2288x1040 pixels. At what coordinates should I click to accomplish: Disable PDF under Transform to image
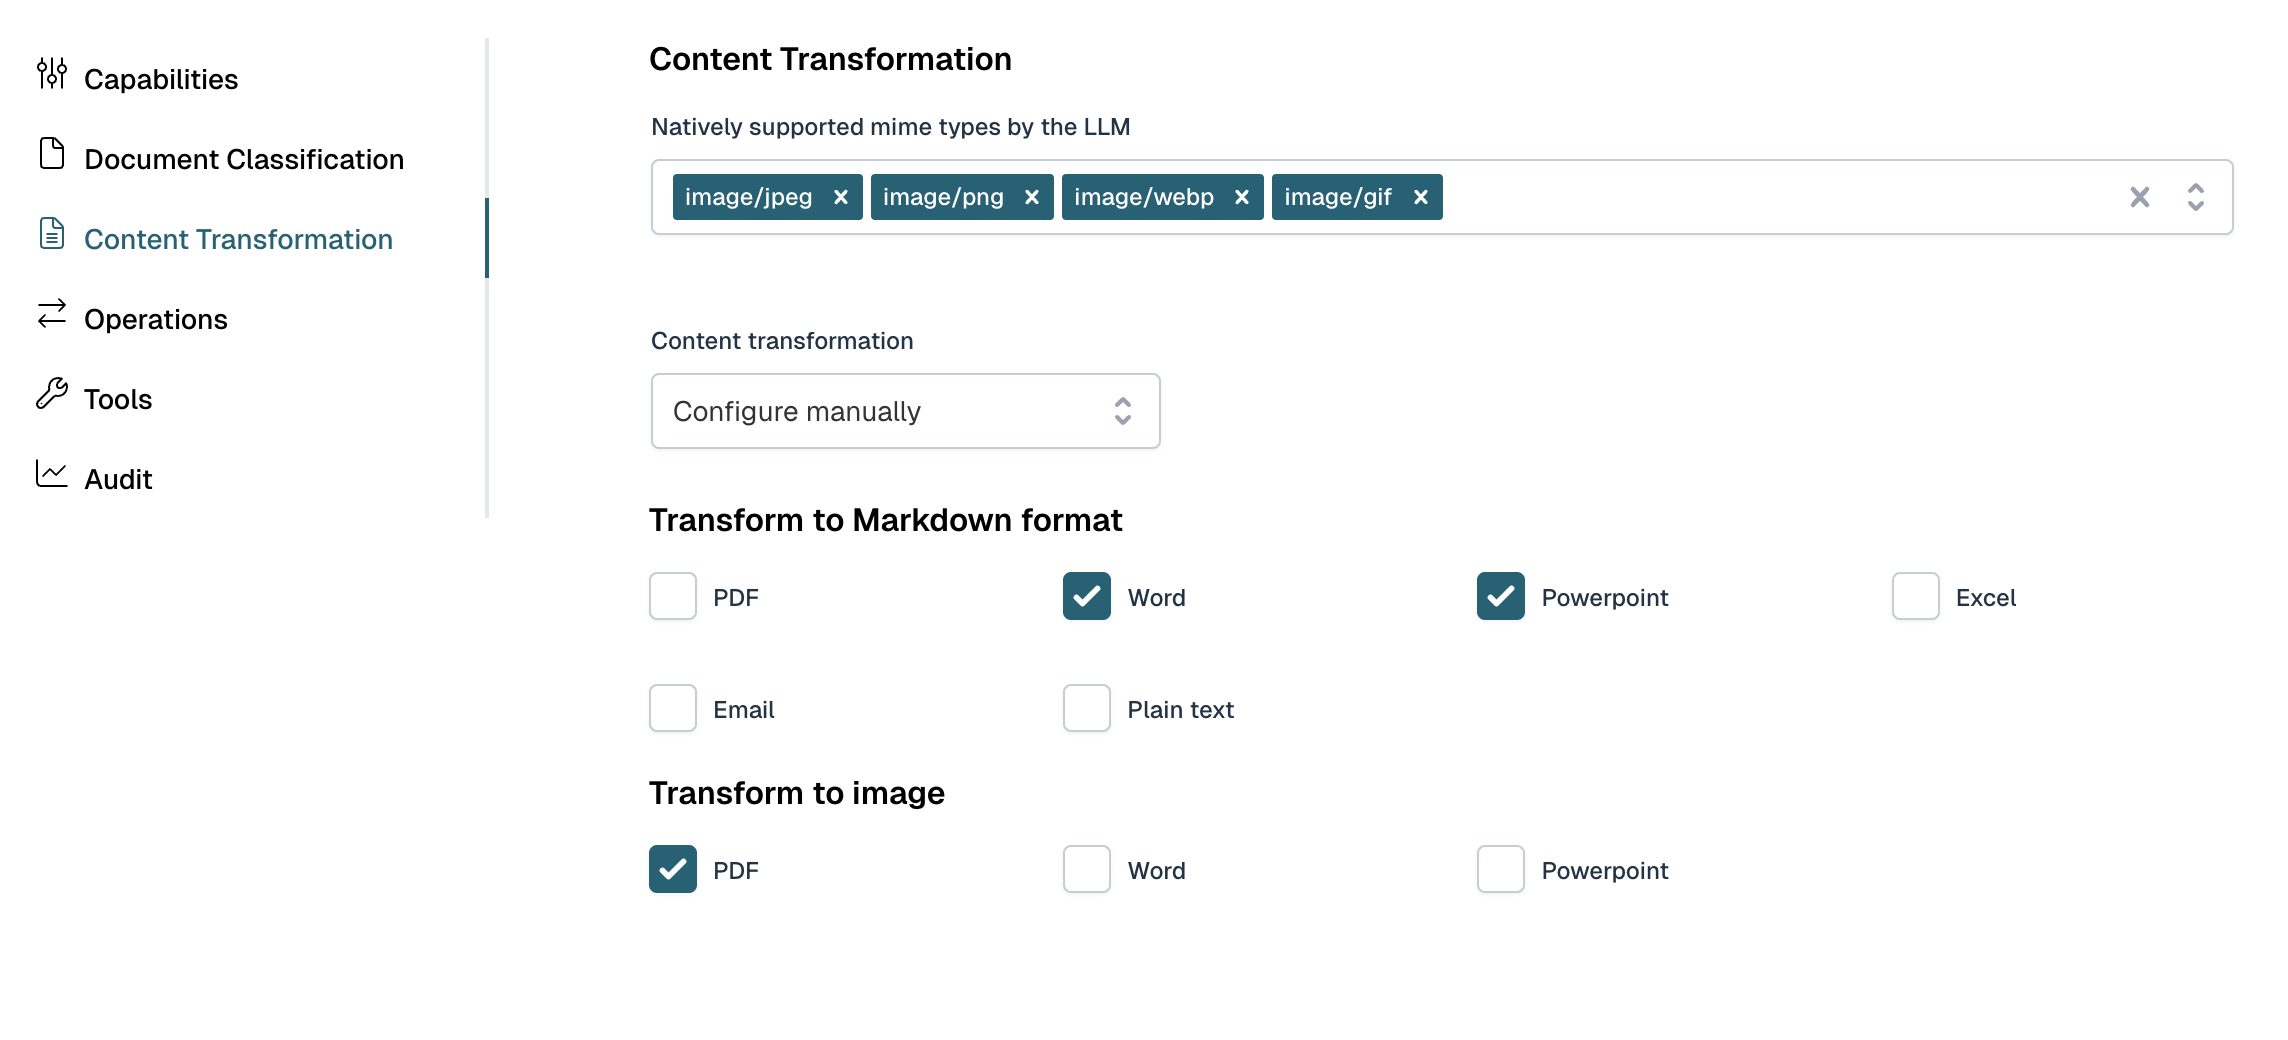[672, 869]
